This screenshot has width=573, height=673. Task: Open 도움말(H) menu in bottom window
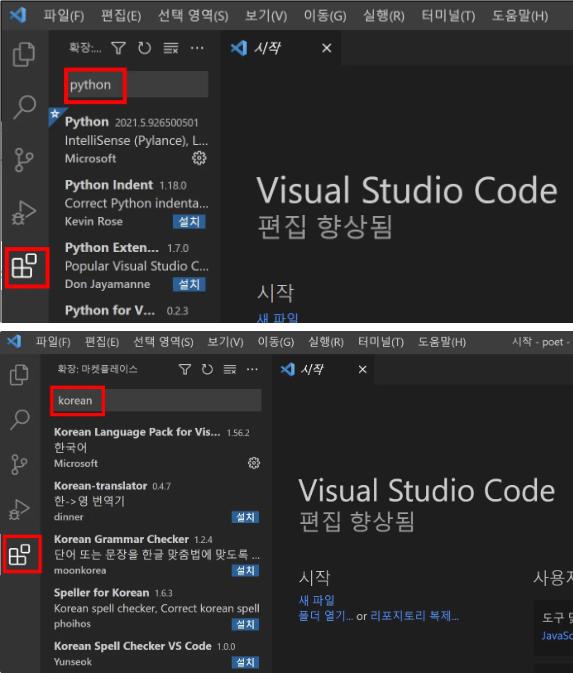(442, 342)
